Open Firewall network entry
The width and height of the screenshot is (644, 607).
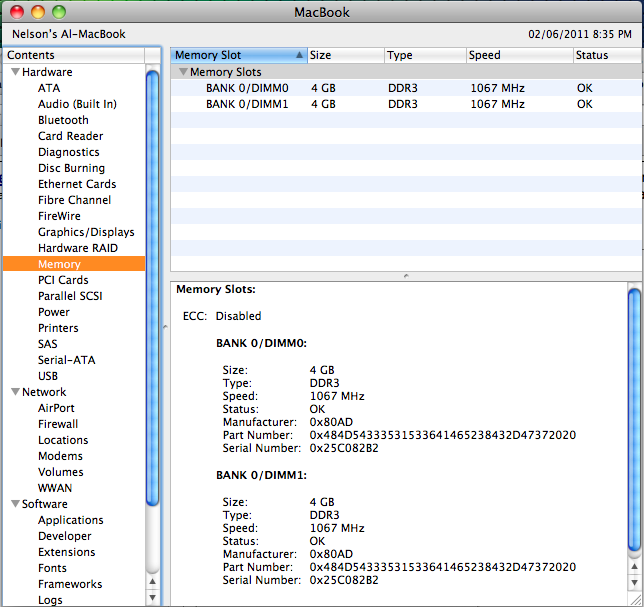[x=58, y=424]
